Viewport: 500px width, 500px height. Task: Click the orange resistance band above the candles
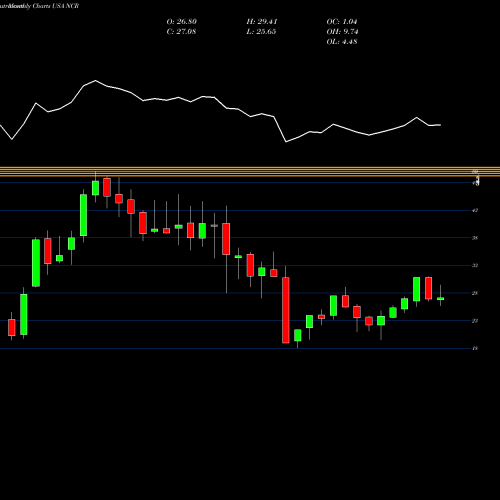250,172
